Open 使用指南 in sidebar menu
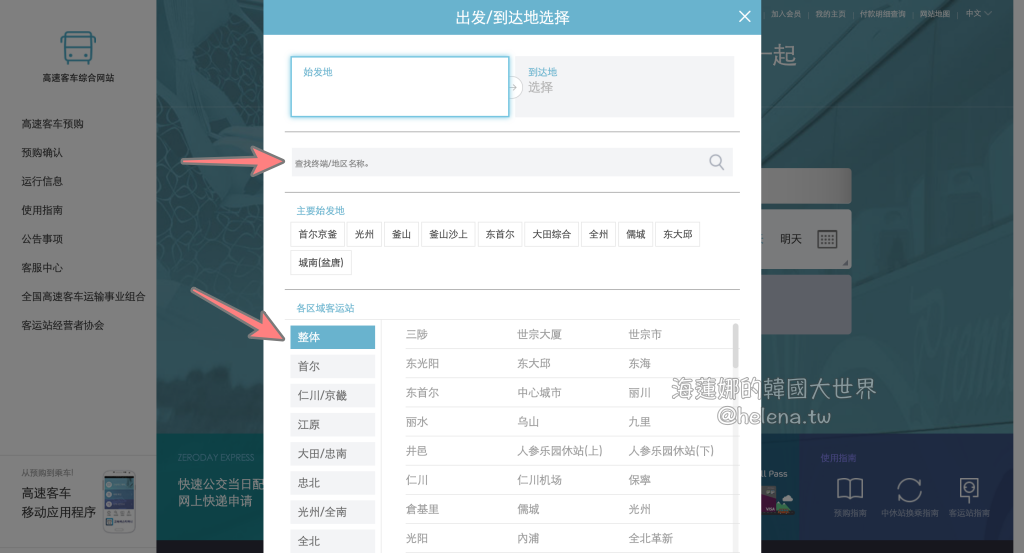 point(42,210)
